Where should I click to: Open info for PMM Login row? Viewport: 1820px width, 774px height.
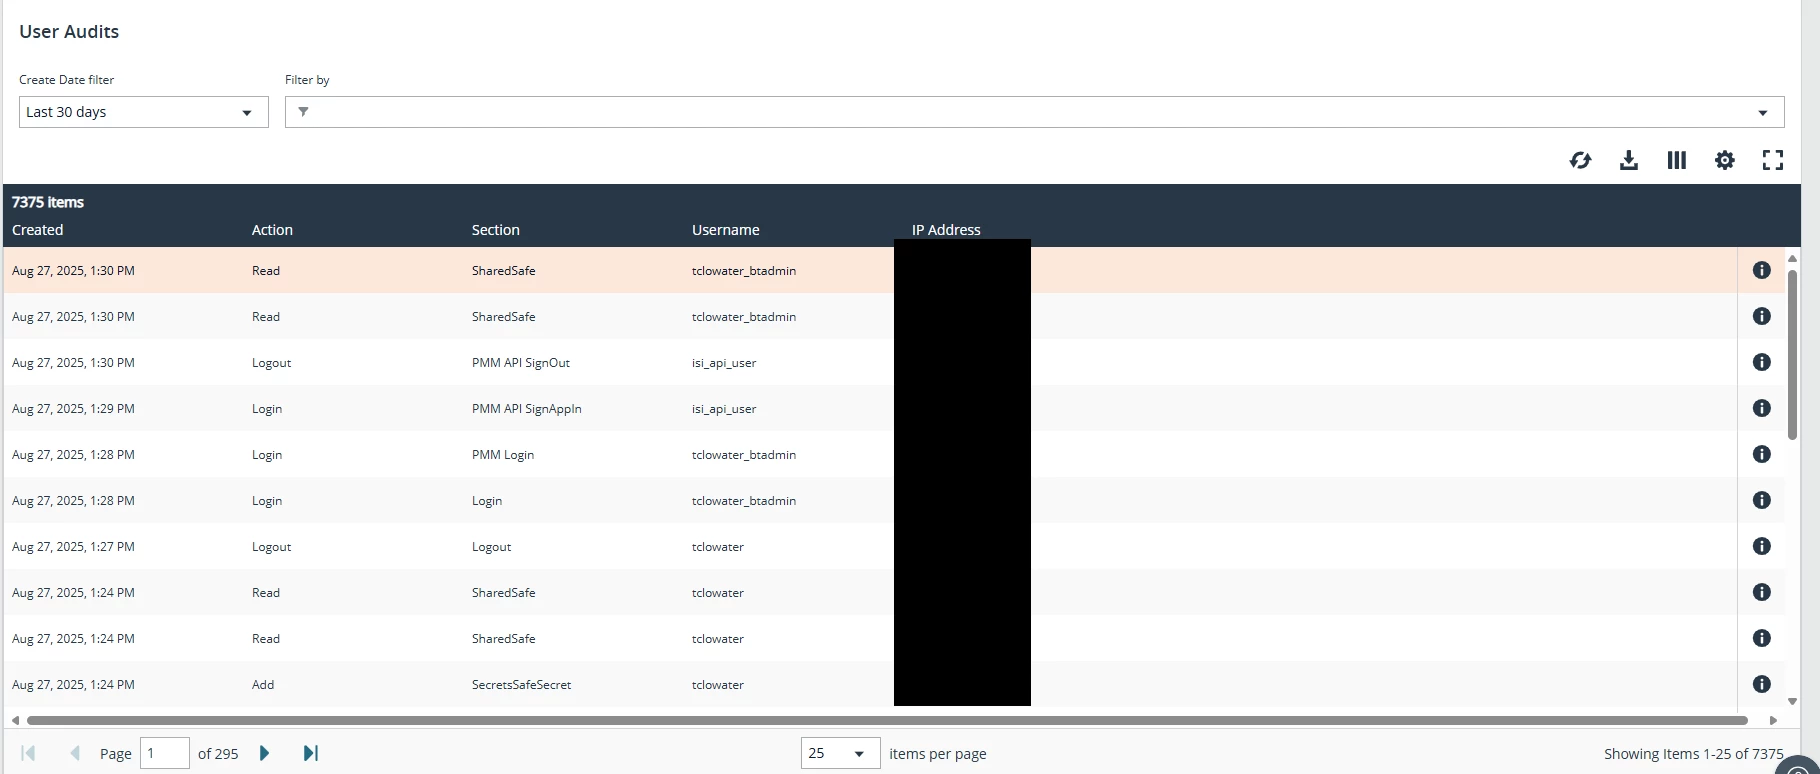[1762, 454]
